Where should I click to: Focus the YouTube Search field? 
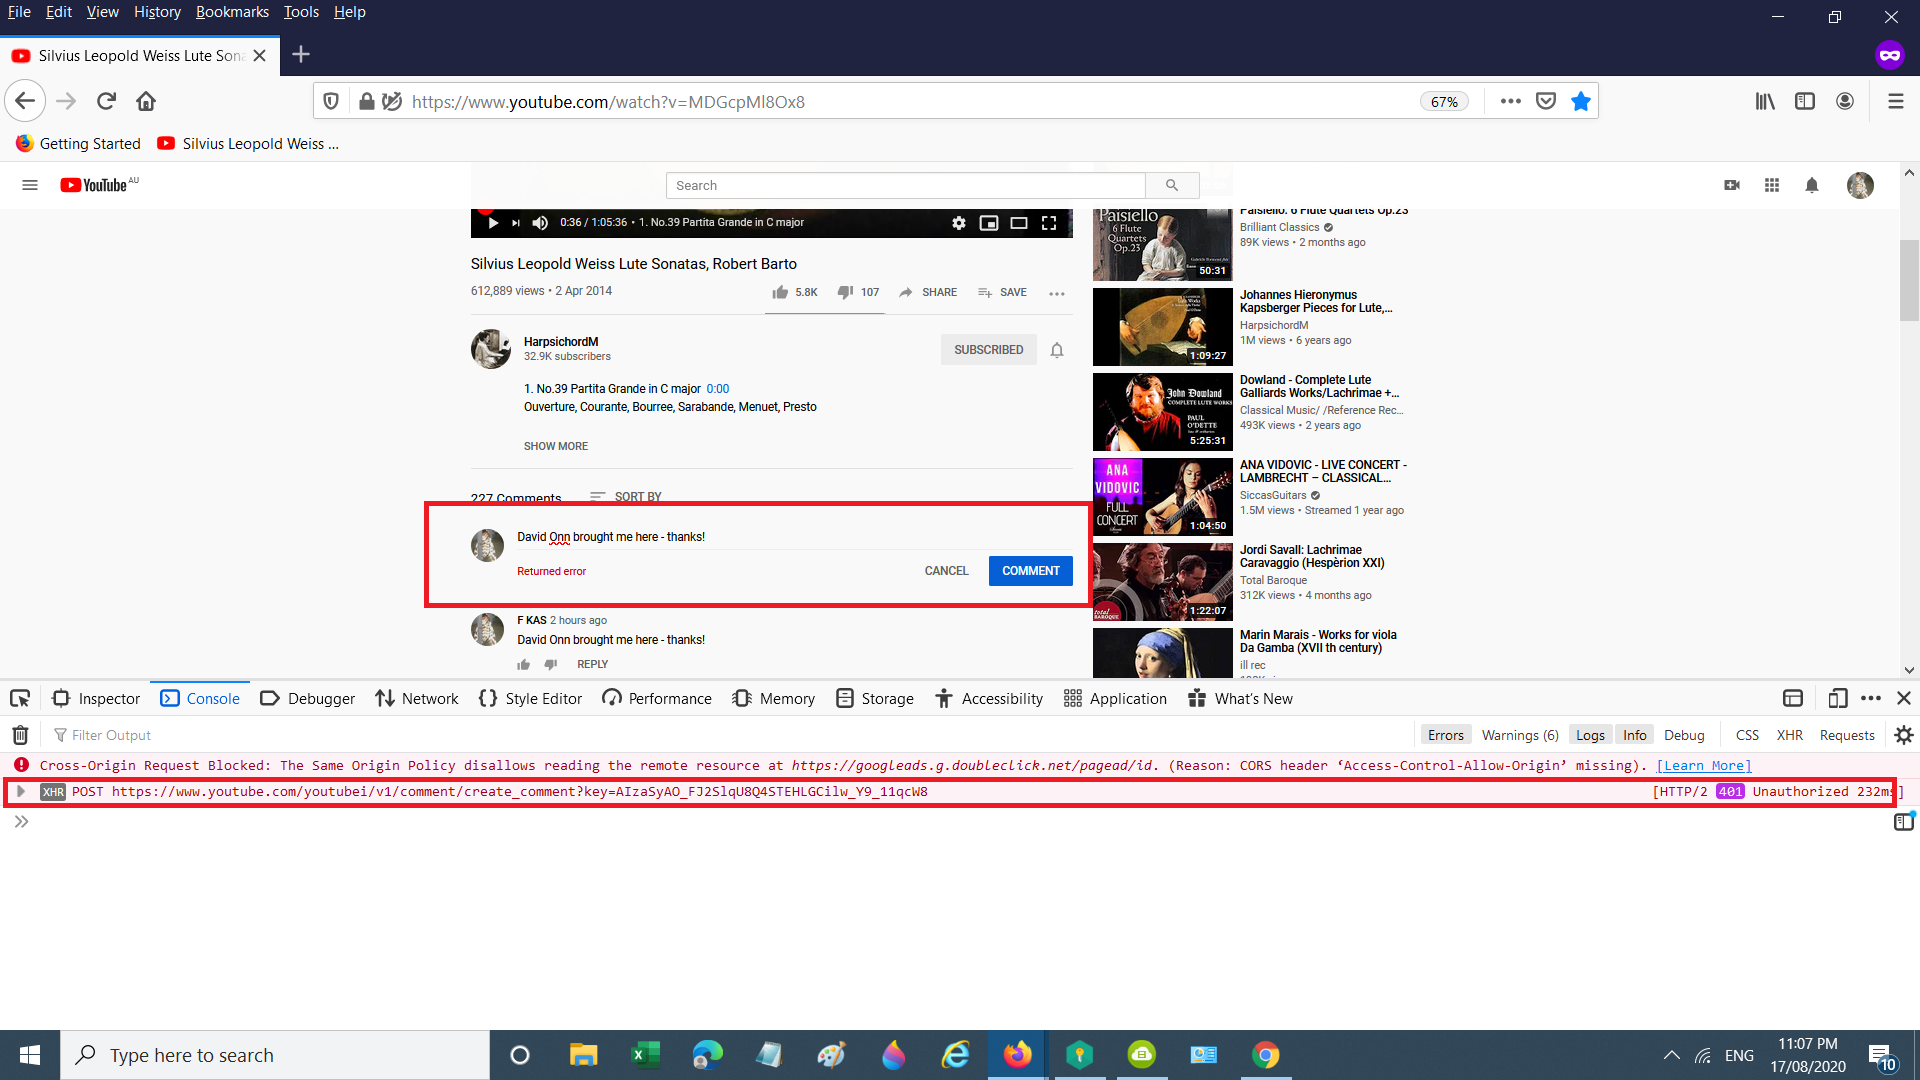pos(905,185)
